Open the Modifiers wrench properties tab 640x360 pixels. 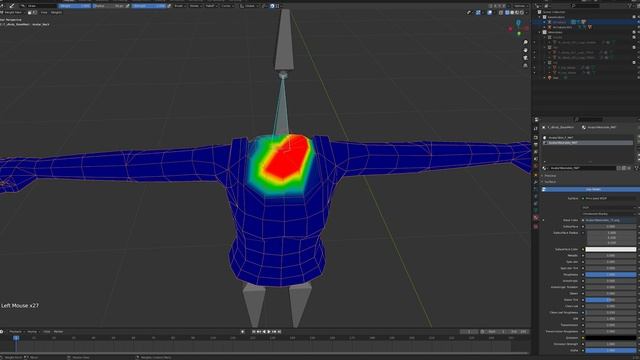click(536, 182)
